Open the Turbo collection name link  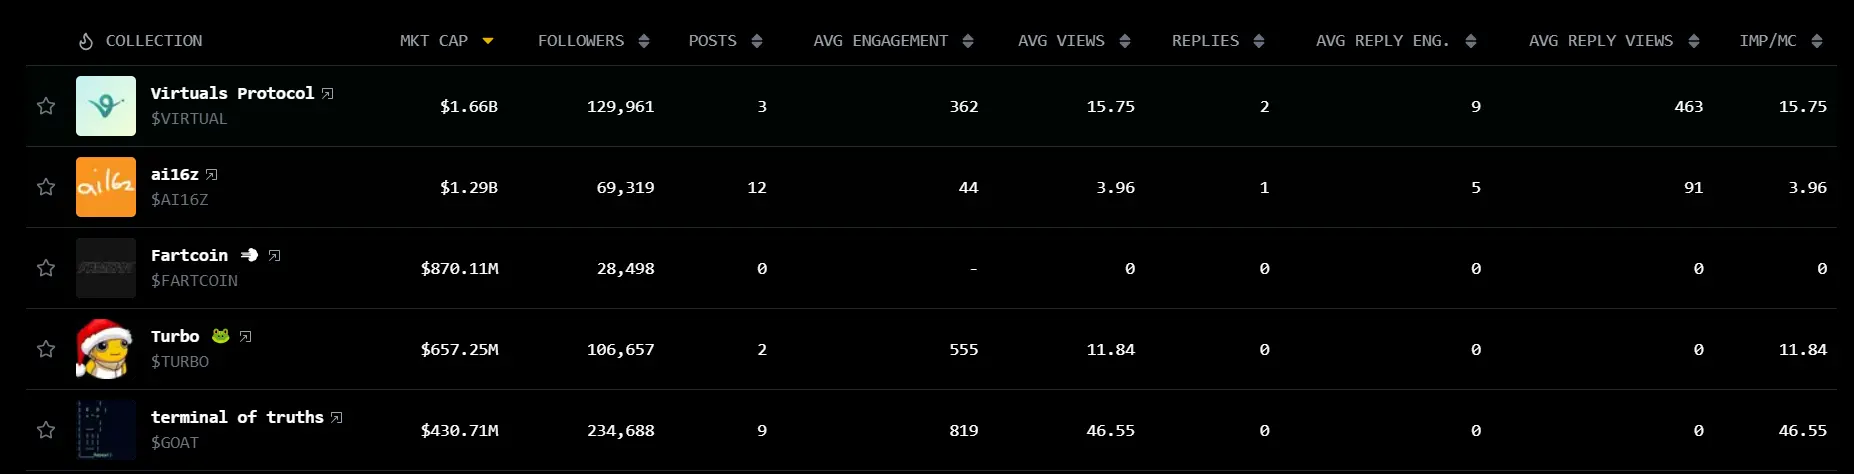click(175, 337)
